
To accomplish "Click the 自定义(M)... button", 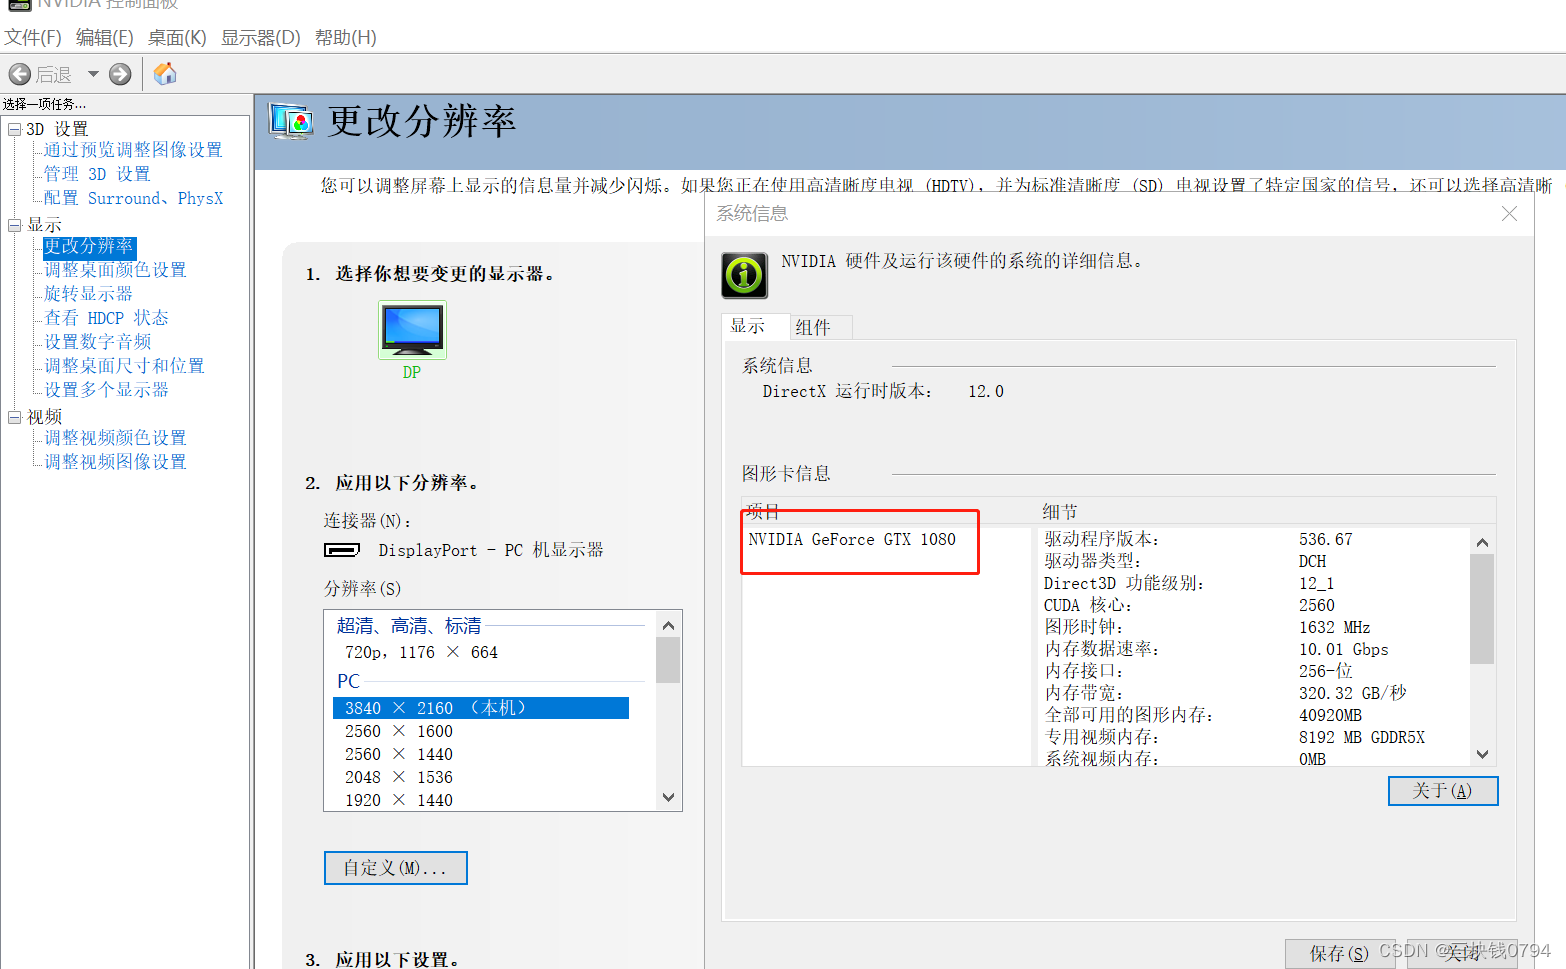I will click(x=396, y=868).
